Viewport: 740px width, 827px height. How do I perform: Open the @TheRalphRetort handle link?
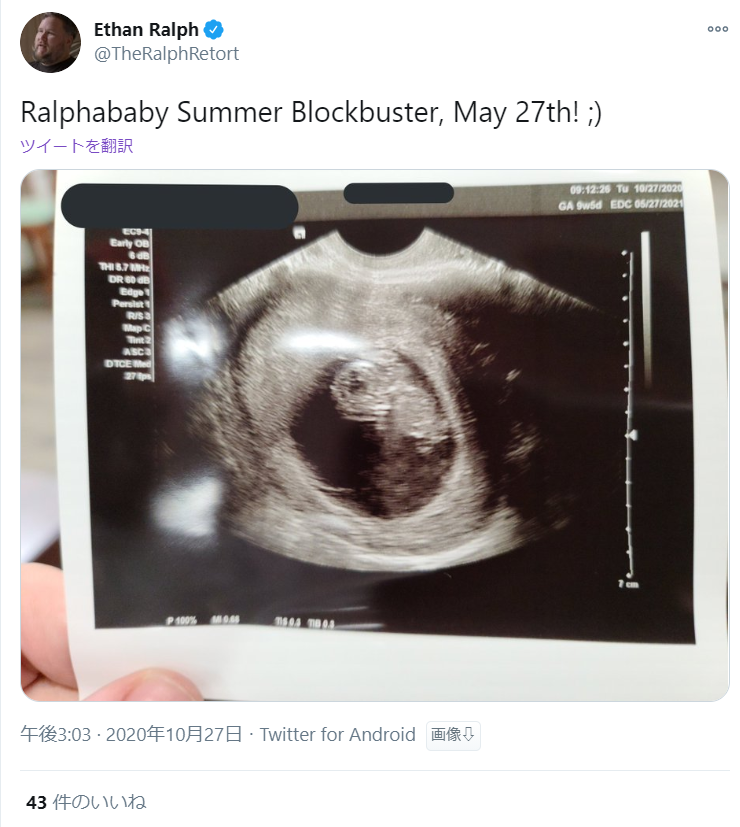(166, 54)
